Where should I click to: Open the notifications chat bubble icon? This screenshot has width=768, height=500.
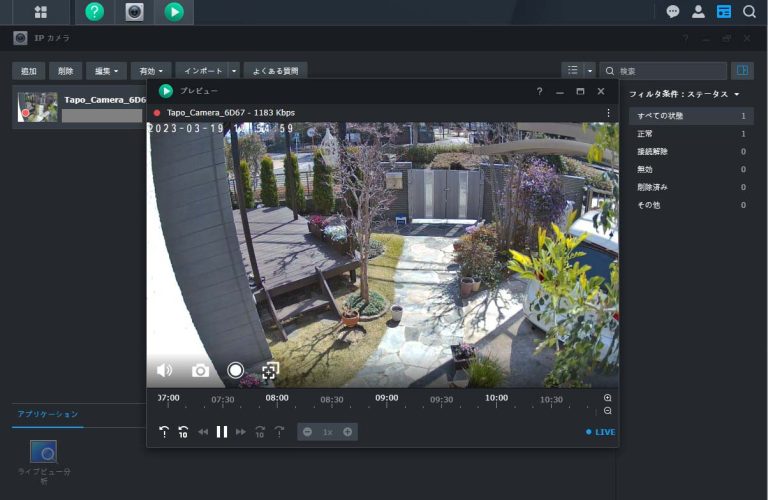click(673, 12)
